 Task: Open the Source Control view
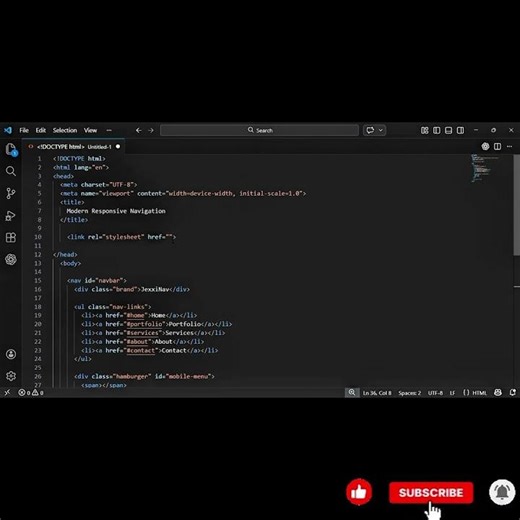(x=11, y=193)
